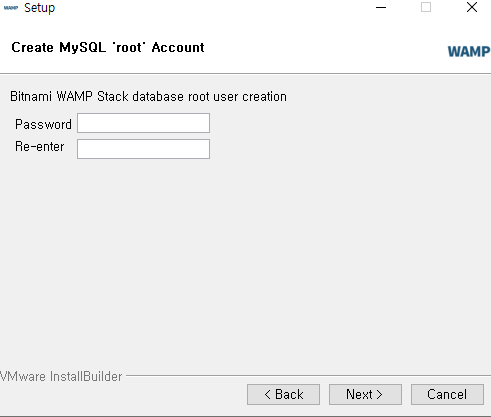
Task: Click the 'Password' label
Action: [43, 124]
